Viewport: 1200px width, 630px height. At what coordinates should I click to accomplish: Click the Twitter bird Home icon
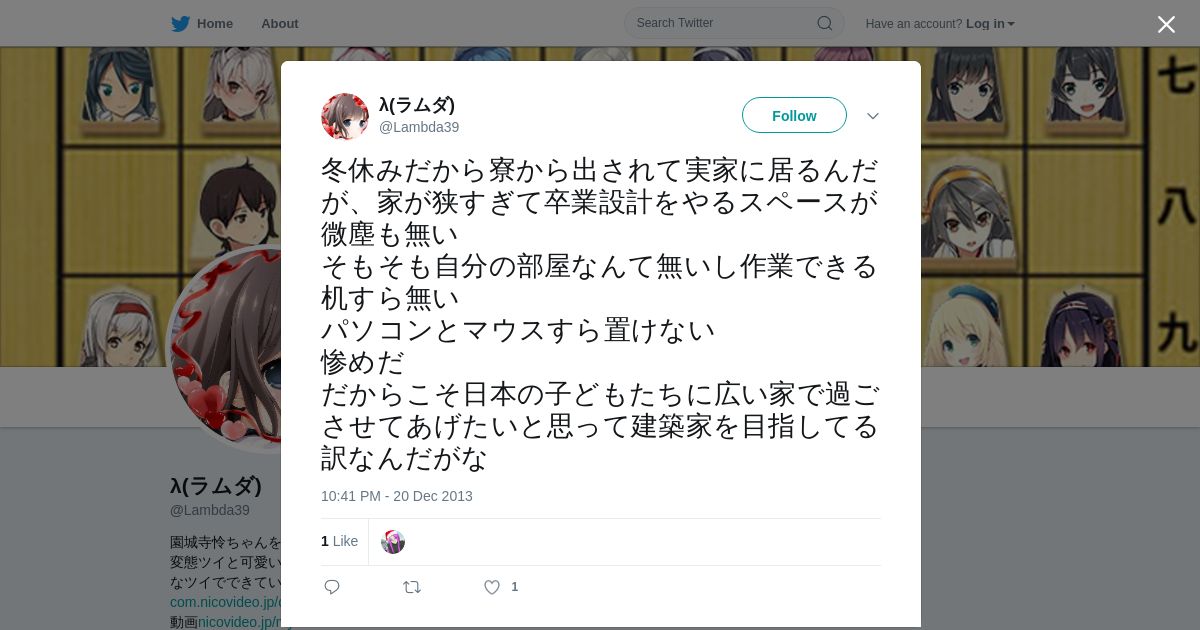(x=180, y=23)
